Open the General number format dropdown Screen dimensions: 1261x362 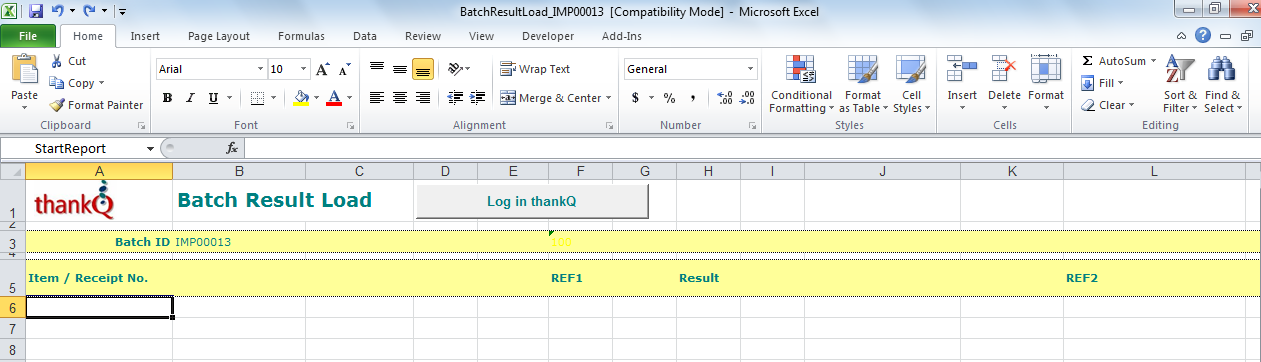pos(750,69)
